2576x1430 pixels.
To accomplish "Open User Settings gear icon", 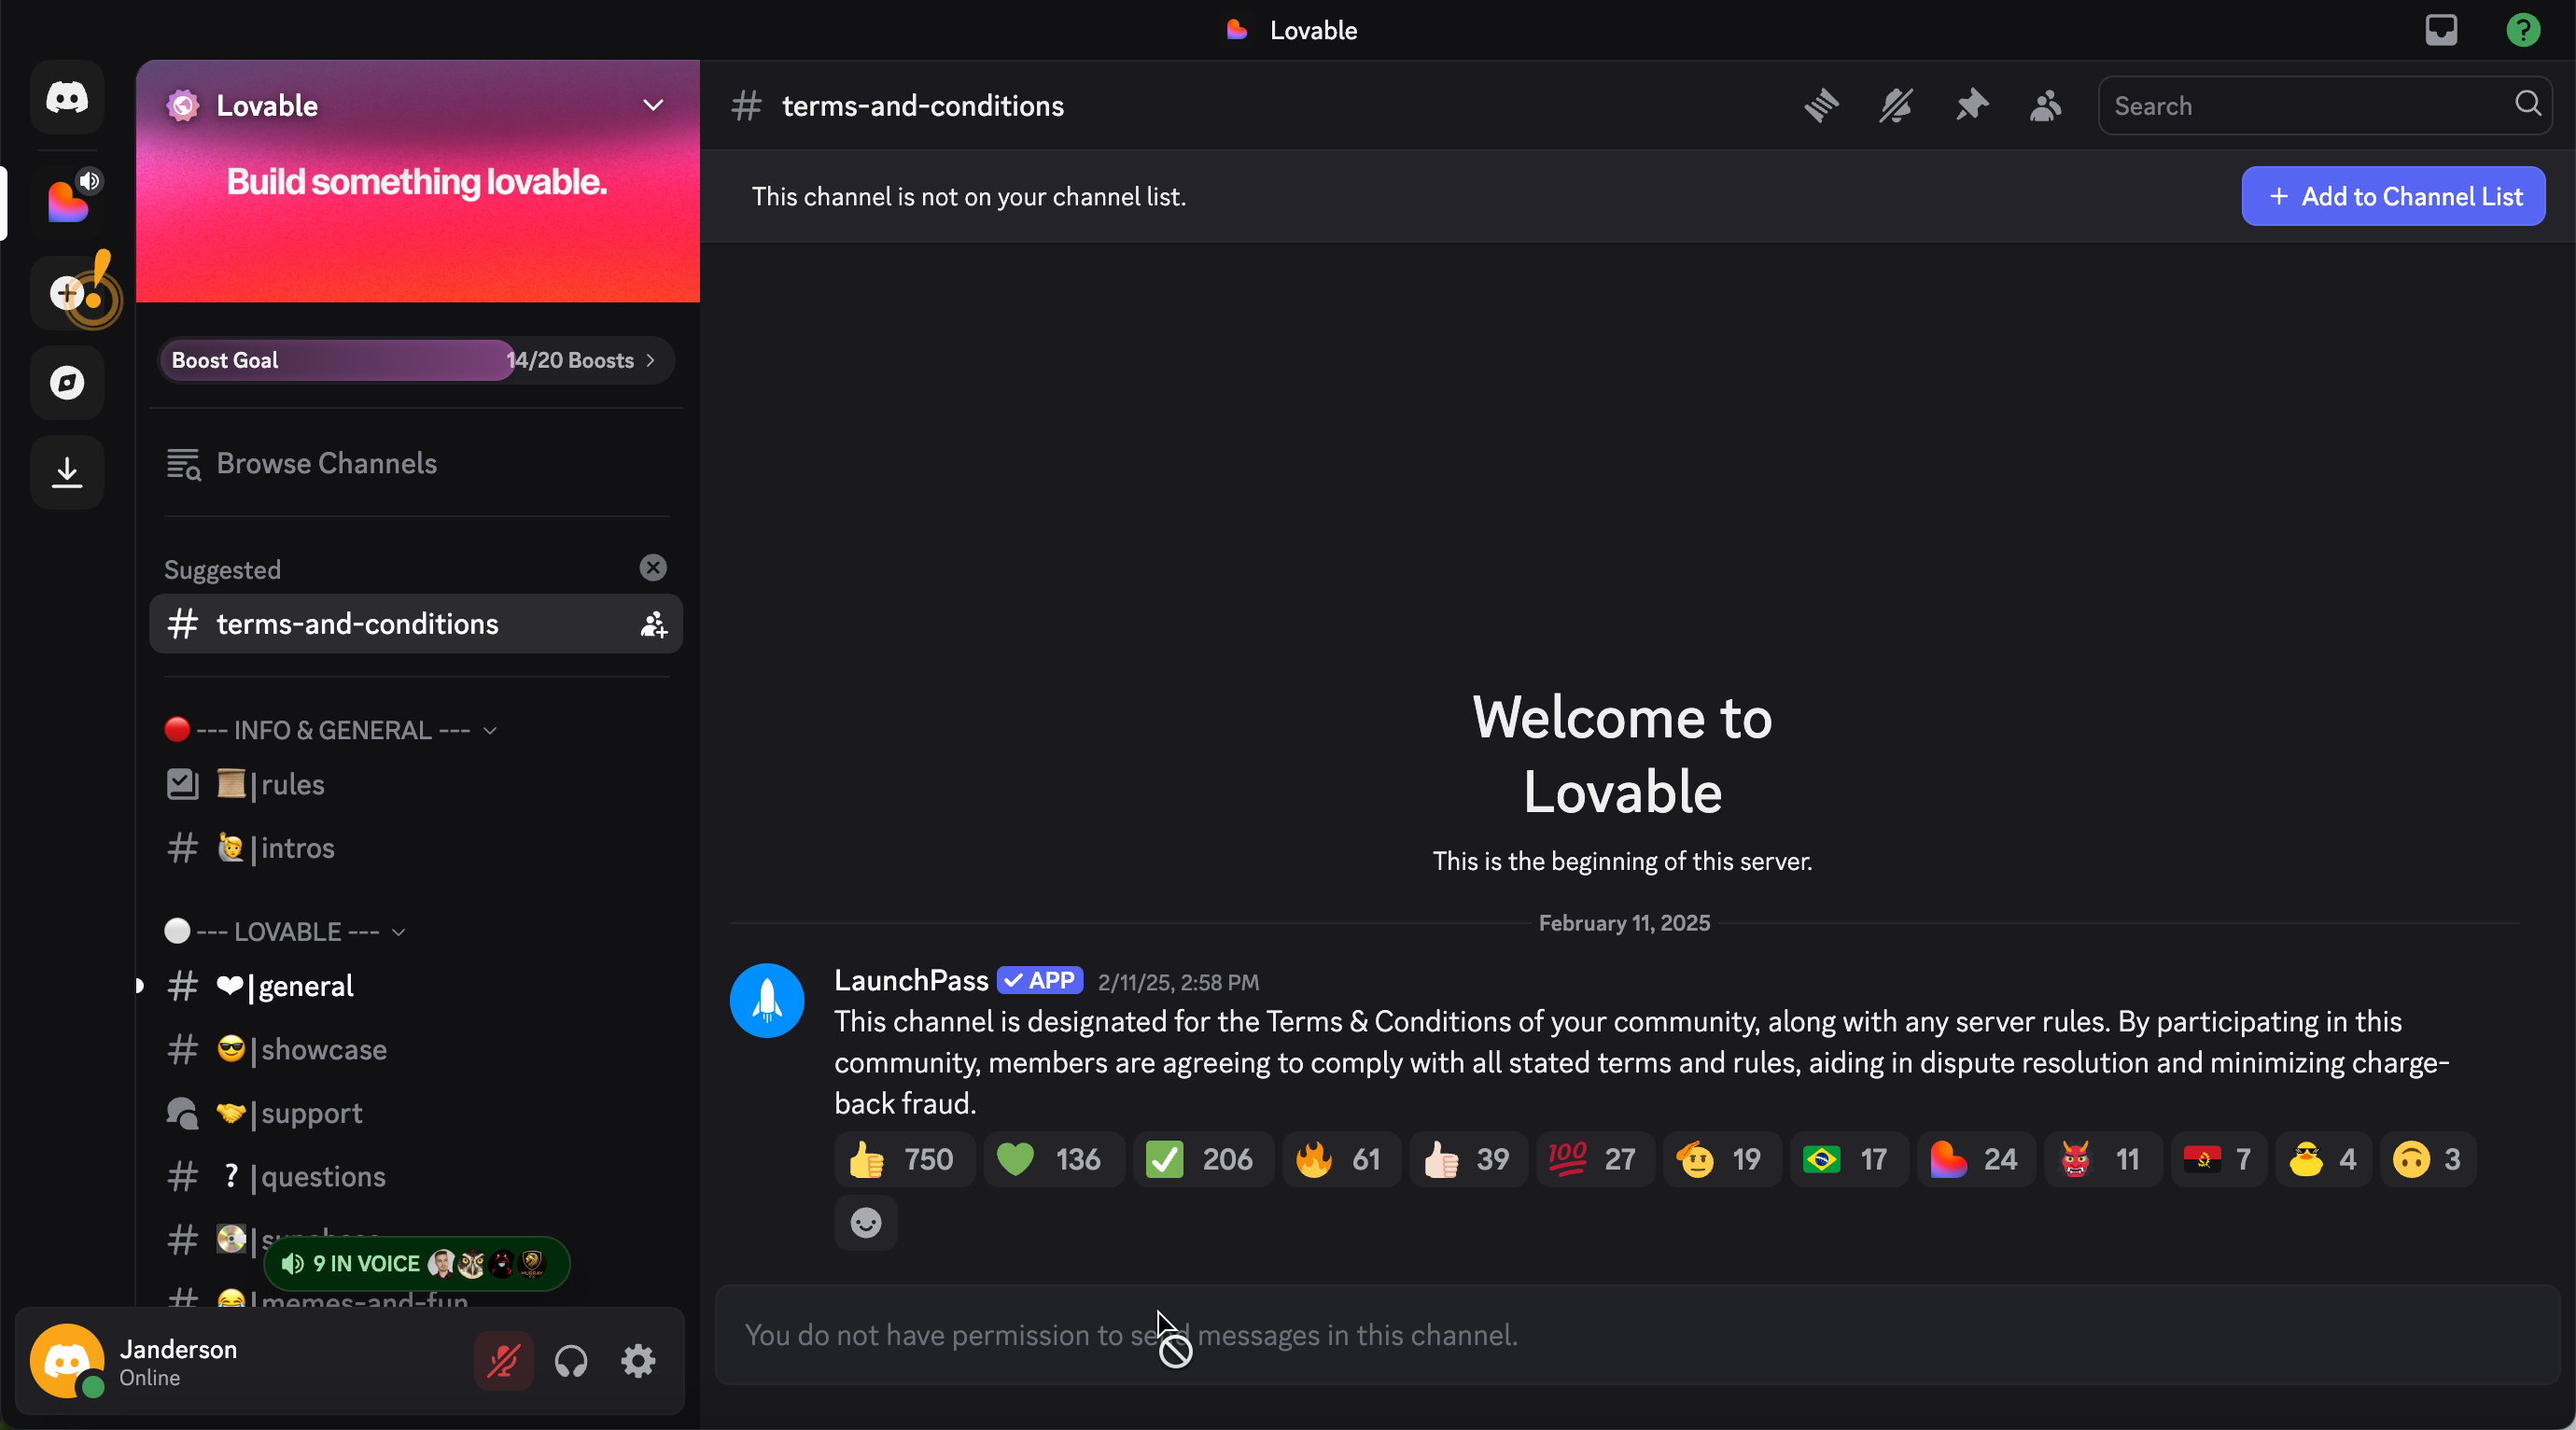I will [x=638, y=1360].
